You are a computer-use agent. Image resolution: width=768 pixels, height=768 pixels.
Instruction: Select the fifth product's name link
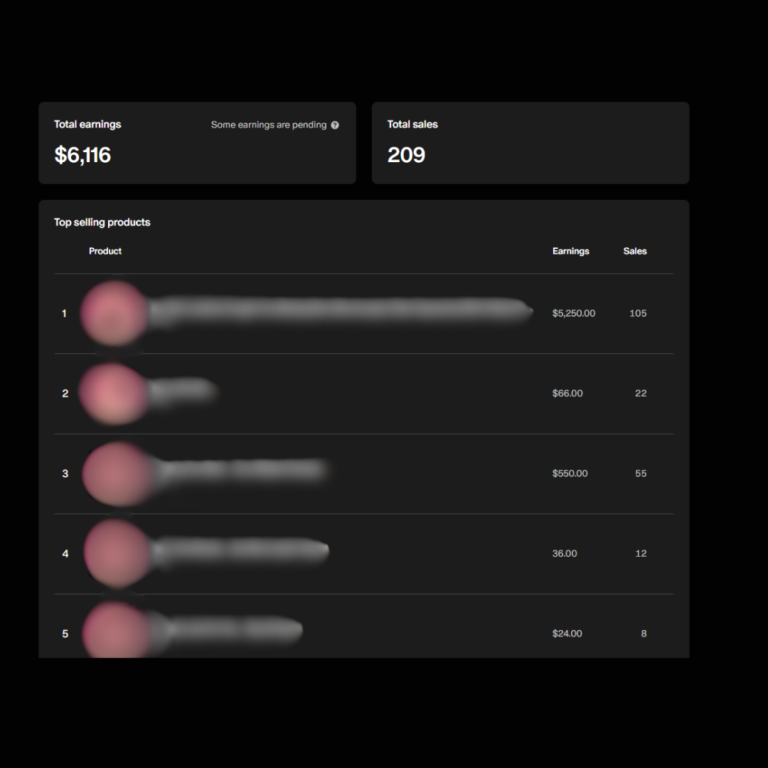[x=226, y=630]
